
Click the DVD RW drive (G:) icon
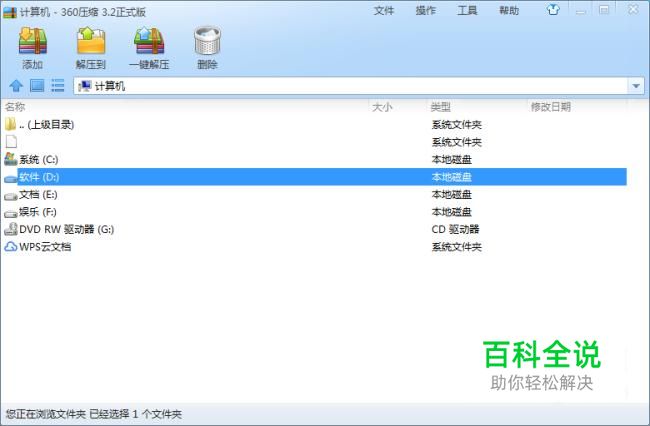coord(11,229)
